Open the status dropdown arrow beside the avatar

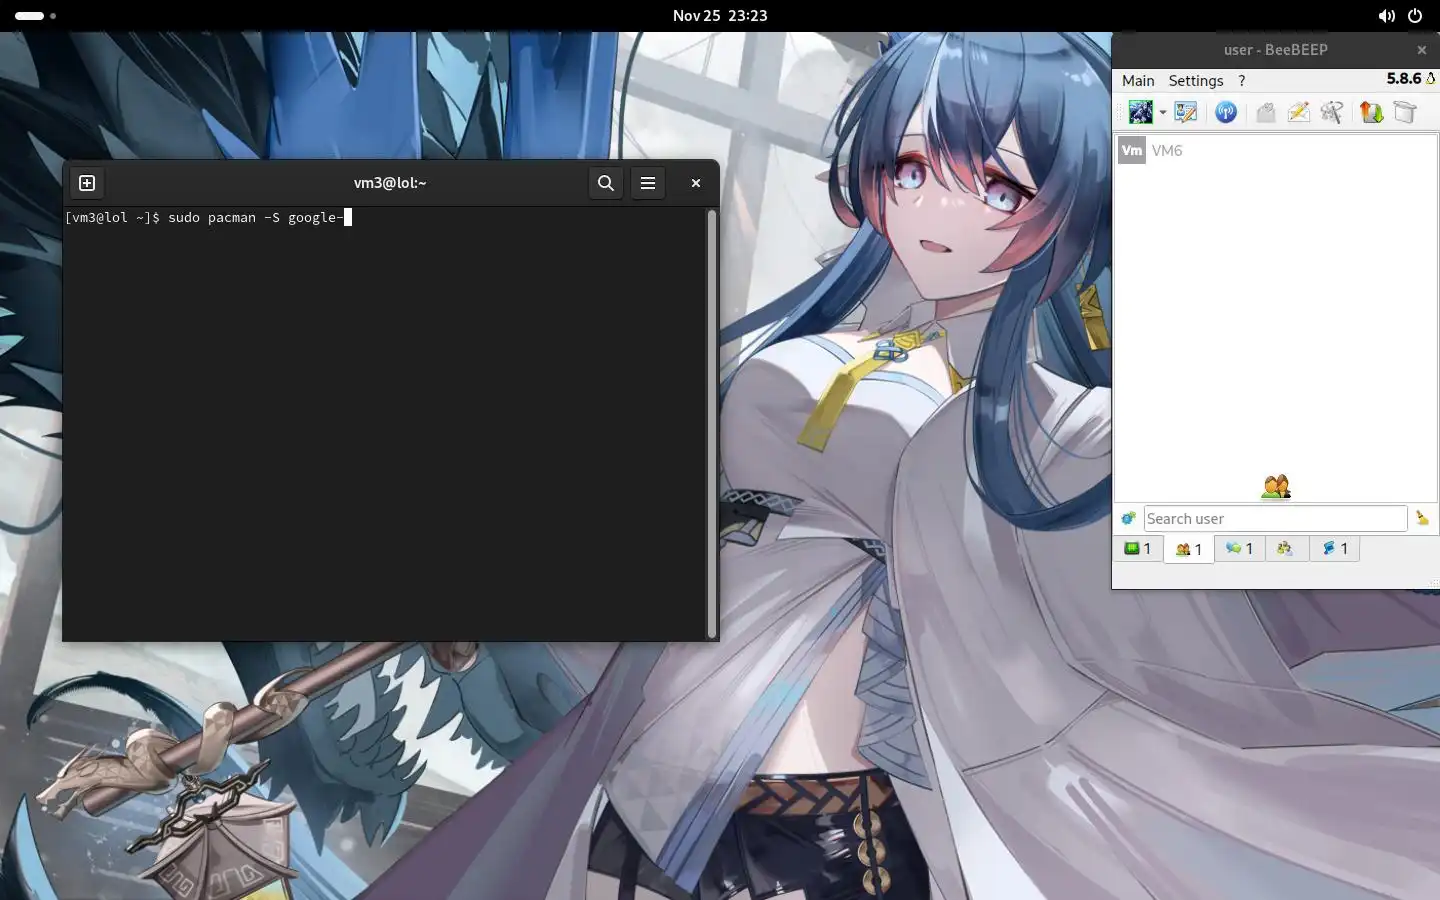1163,113
